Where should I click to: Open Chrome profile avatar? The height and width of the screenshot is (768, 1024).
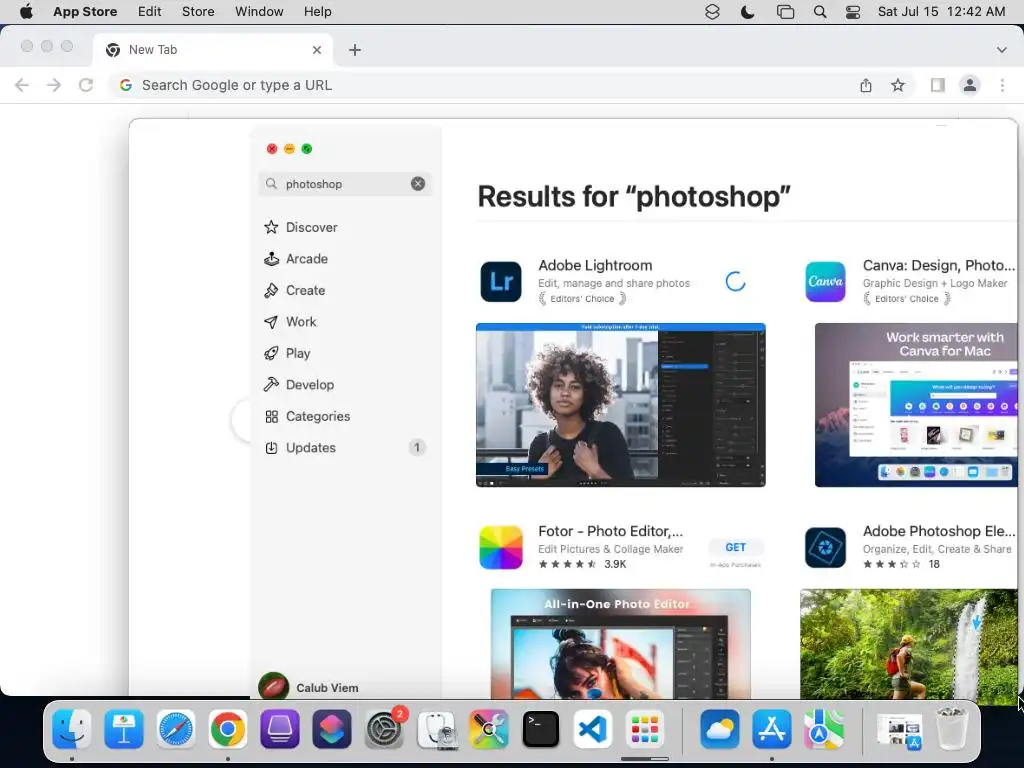(x=970, y=85)
